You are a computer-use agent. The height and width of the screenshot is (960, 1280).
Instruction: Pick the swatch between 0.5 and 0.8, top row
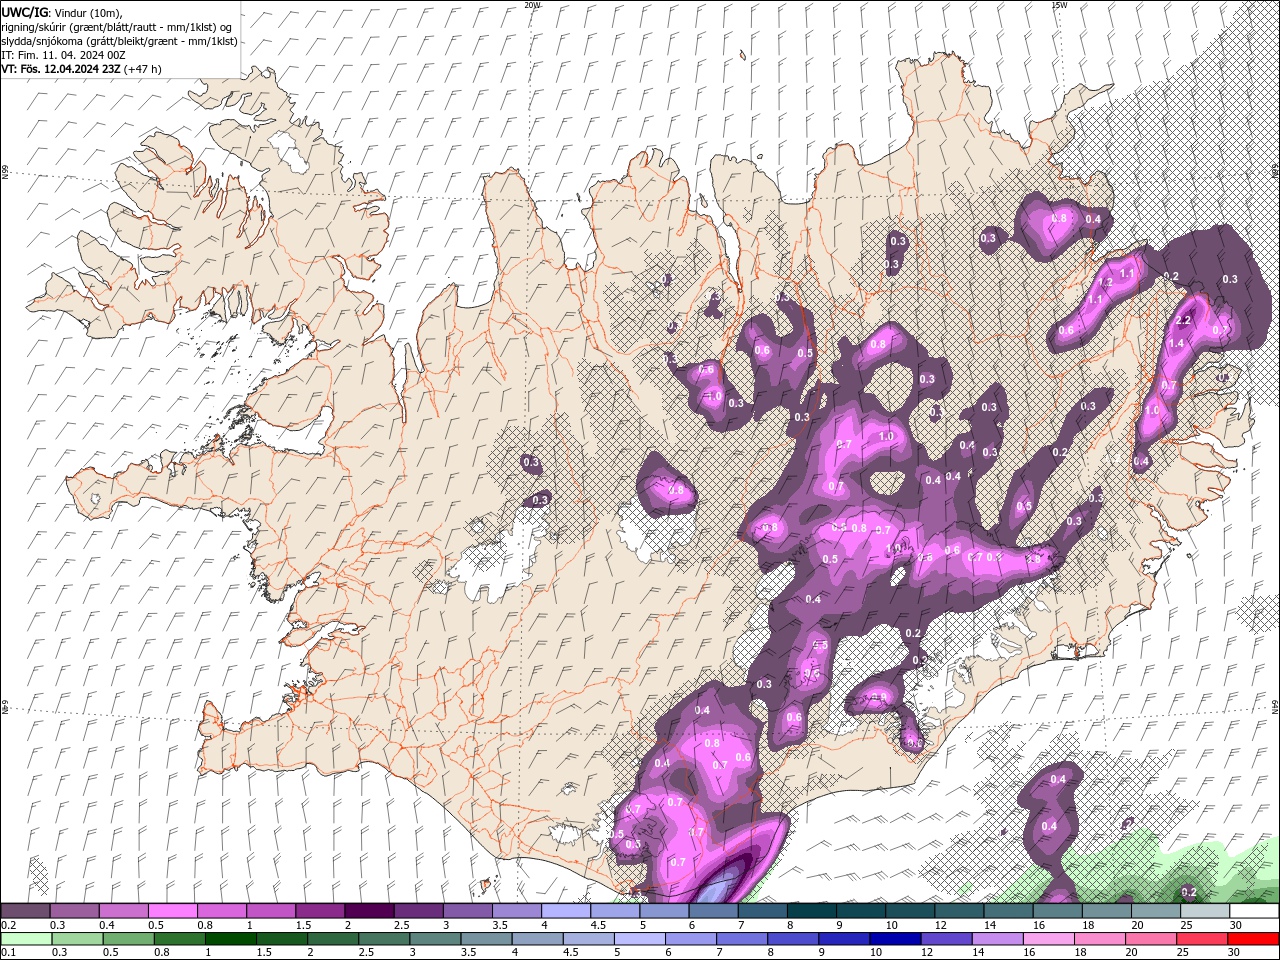click(x=172, y=911)
